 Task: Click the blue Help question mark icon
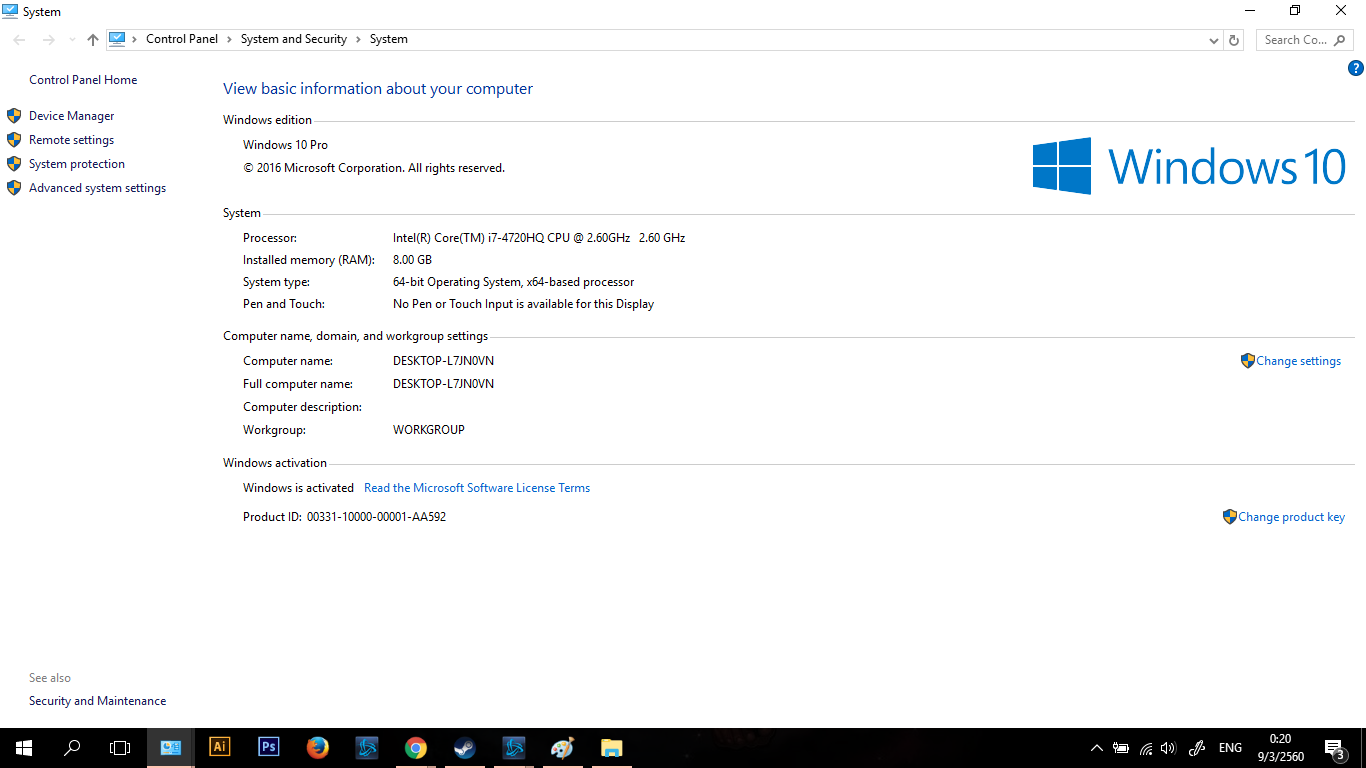coord(1356,68)
